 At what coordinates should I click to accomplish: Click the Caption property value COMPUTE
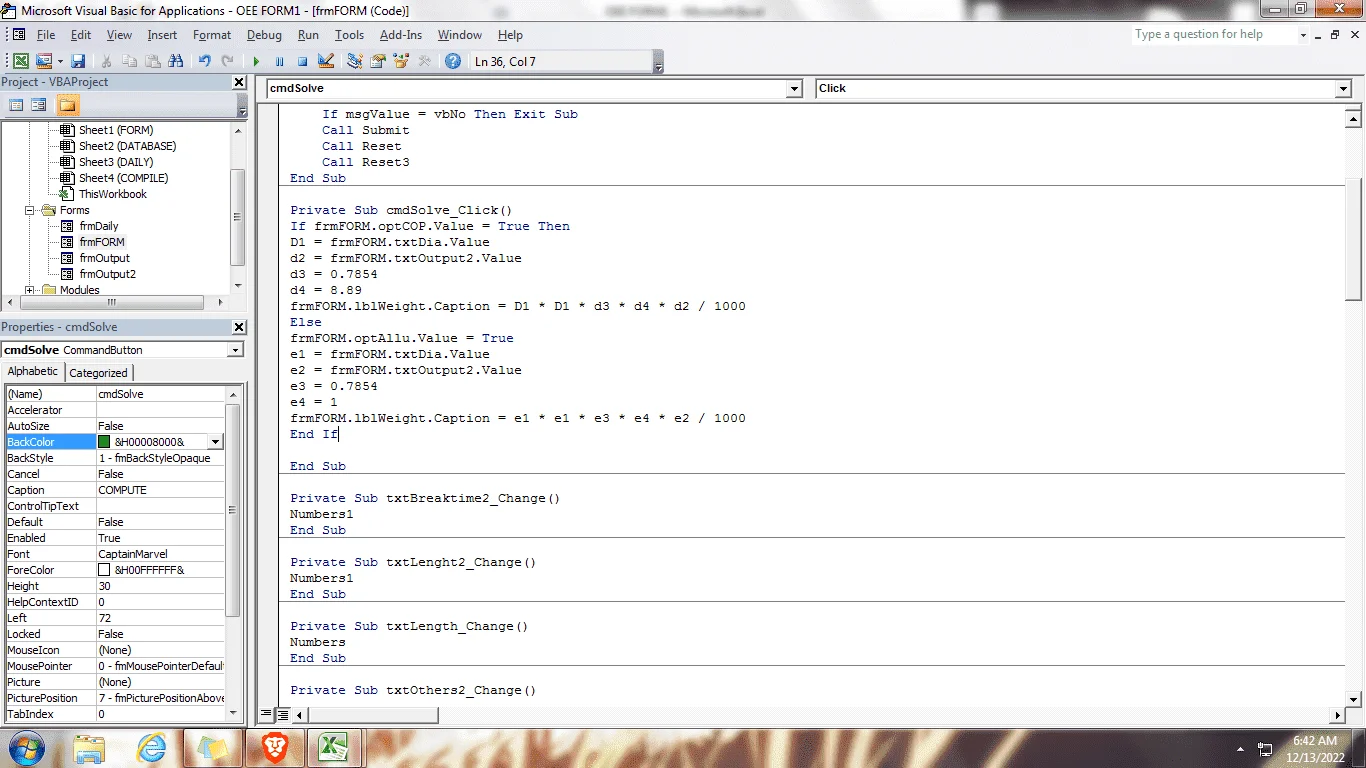pyautogui.click(x=160, y=490)
